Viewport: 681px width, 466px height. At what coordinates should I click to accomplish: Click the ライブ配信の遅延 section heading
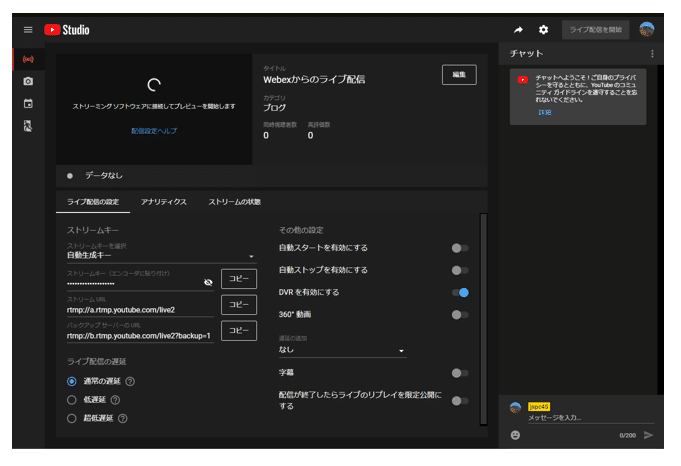(96, 361)
